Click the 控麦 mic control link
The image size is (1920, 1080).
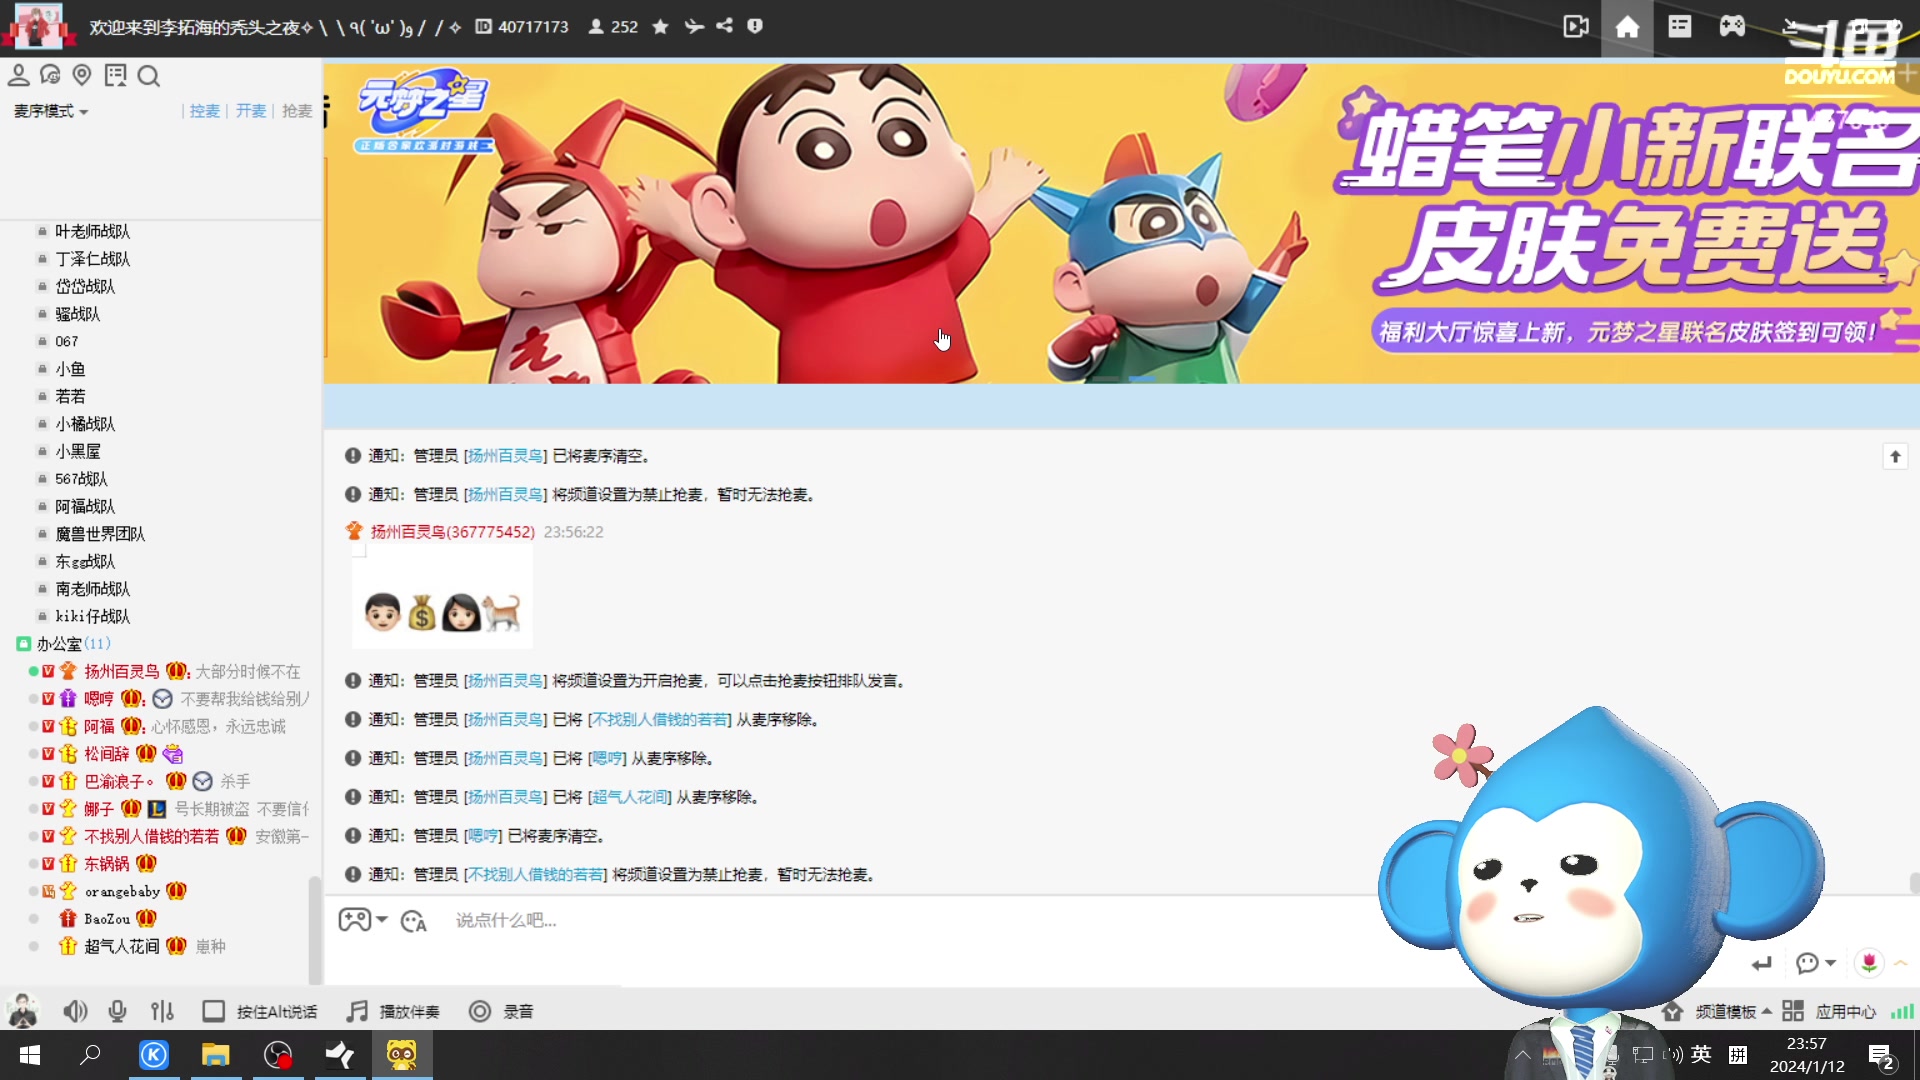204,111
